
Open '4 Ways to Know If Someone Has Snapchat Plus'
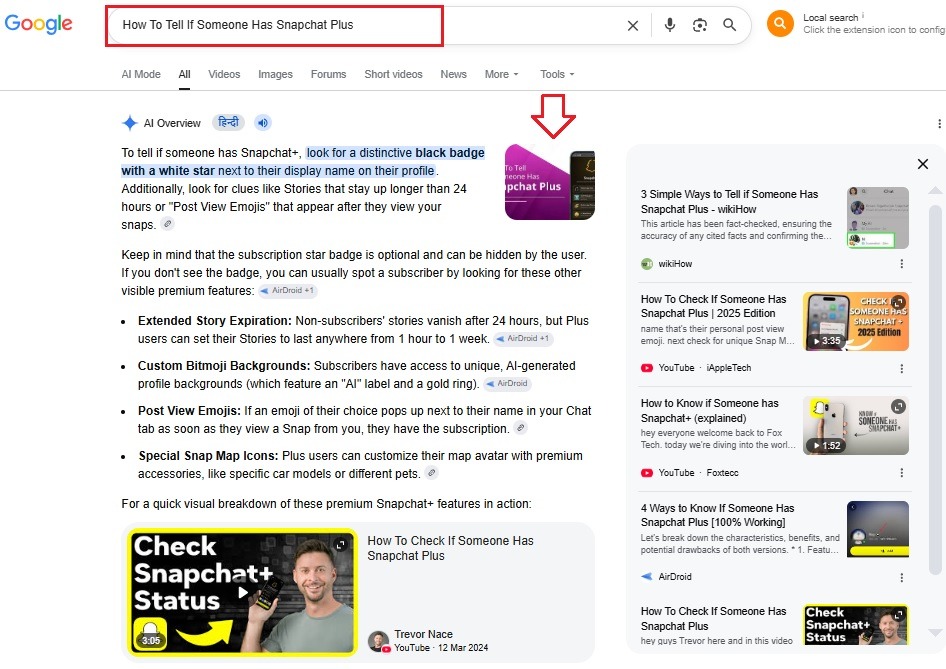[x=717, y=515]
